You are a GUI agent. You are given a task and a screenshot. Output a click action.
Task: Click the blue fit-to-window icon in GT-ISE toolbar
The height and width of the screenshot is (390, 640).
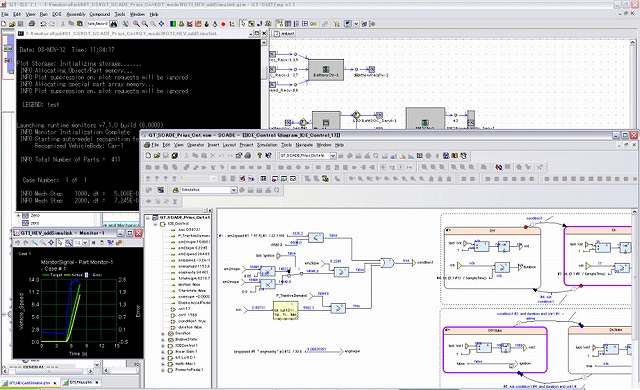coord(162,24)
